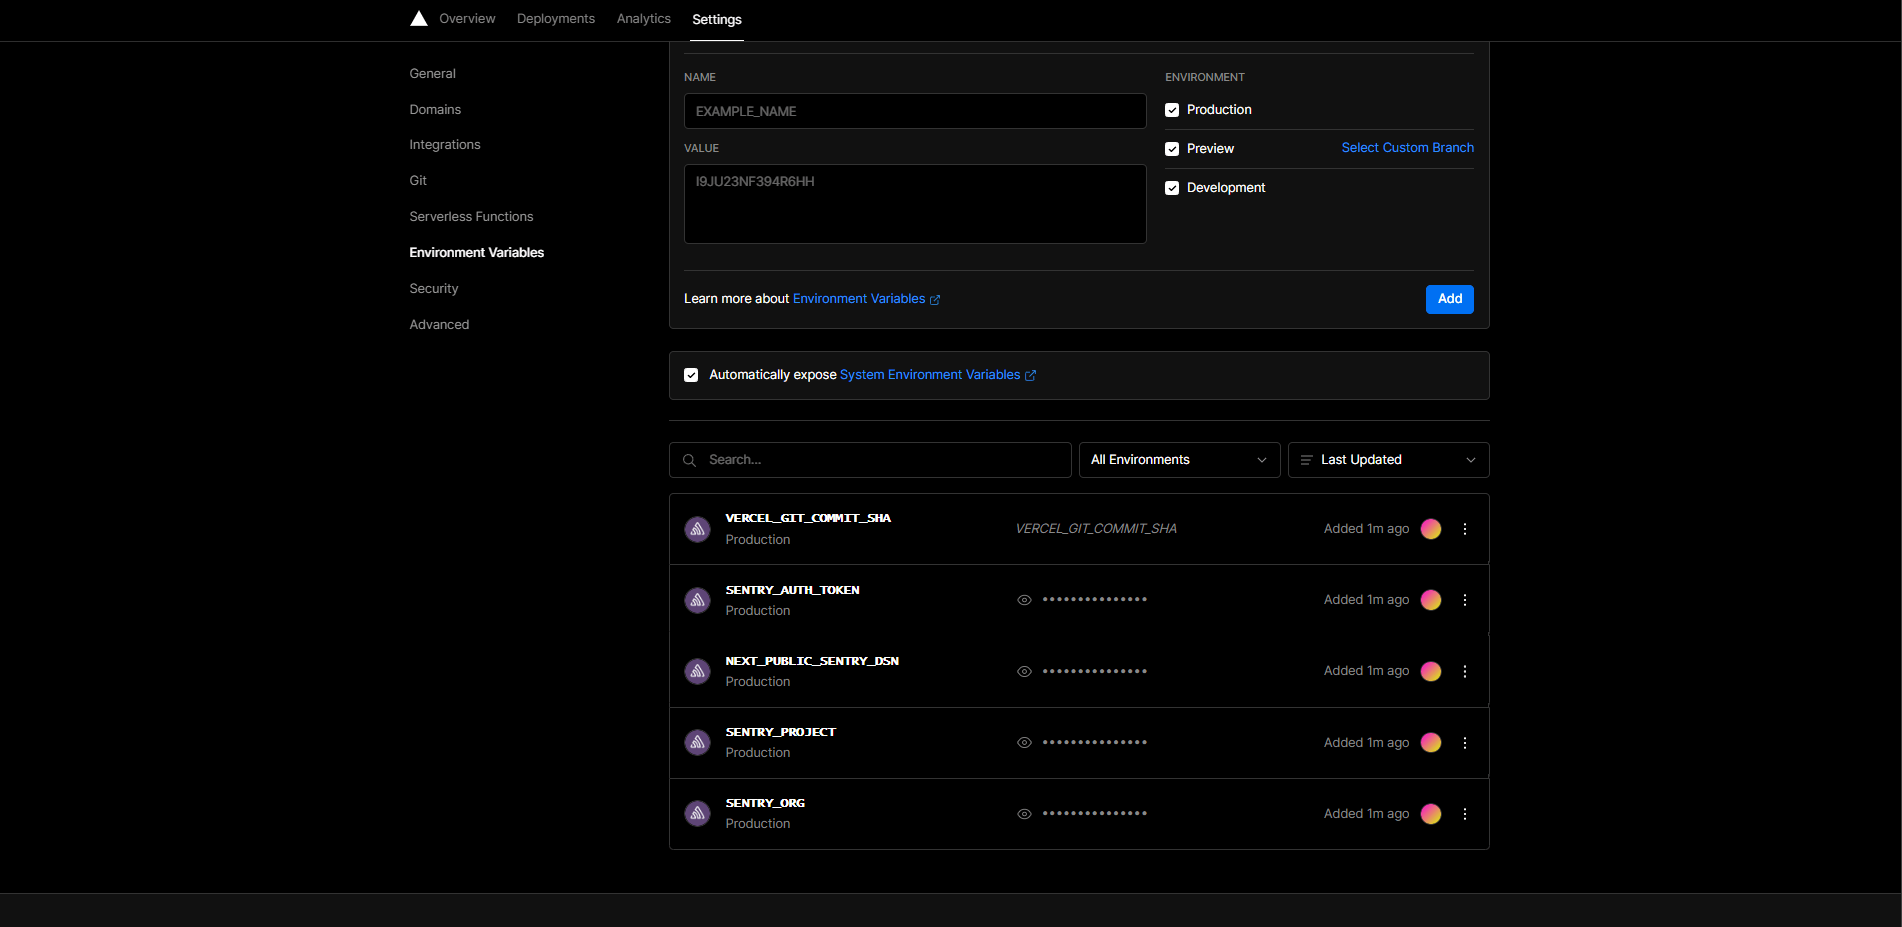The width and height of the screenshot is (1902, 927).
Task: Switch to the Deployments tab
Action: pos(556,19)
